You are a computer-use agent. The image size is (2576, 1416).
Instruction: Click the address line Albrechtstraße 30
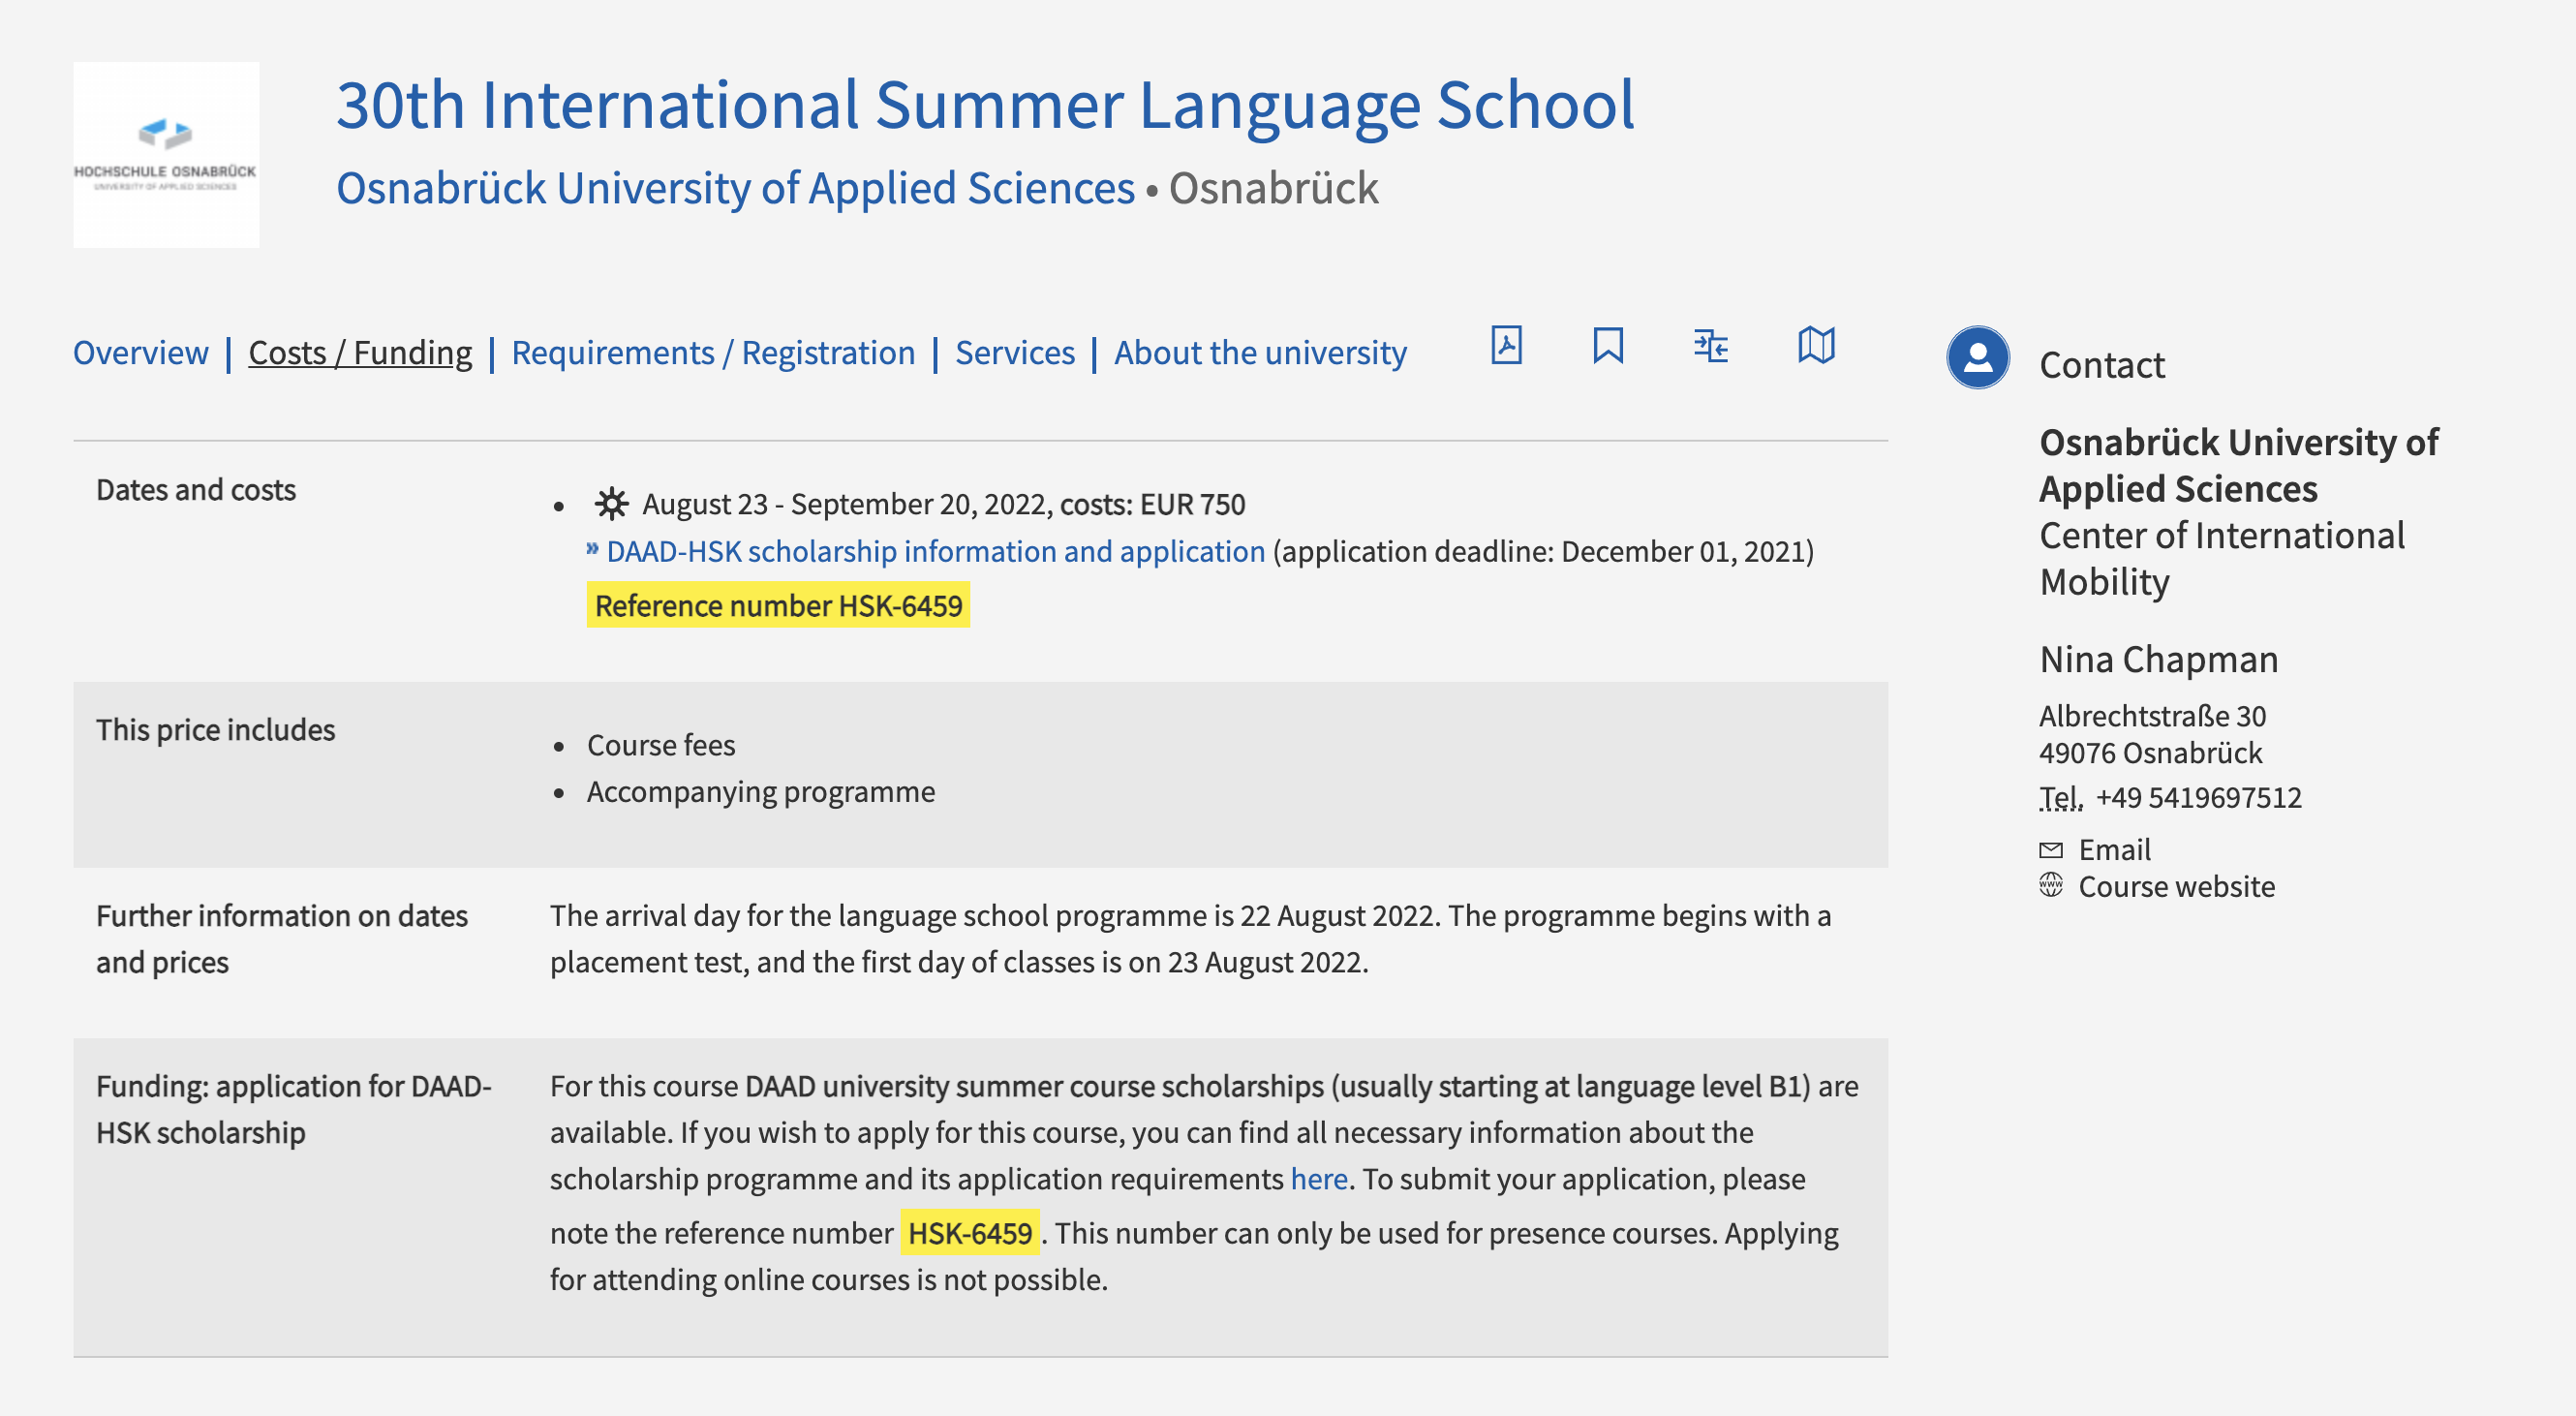point(2152,716)
